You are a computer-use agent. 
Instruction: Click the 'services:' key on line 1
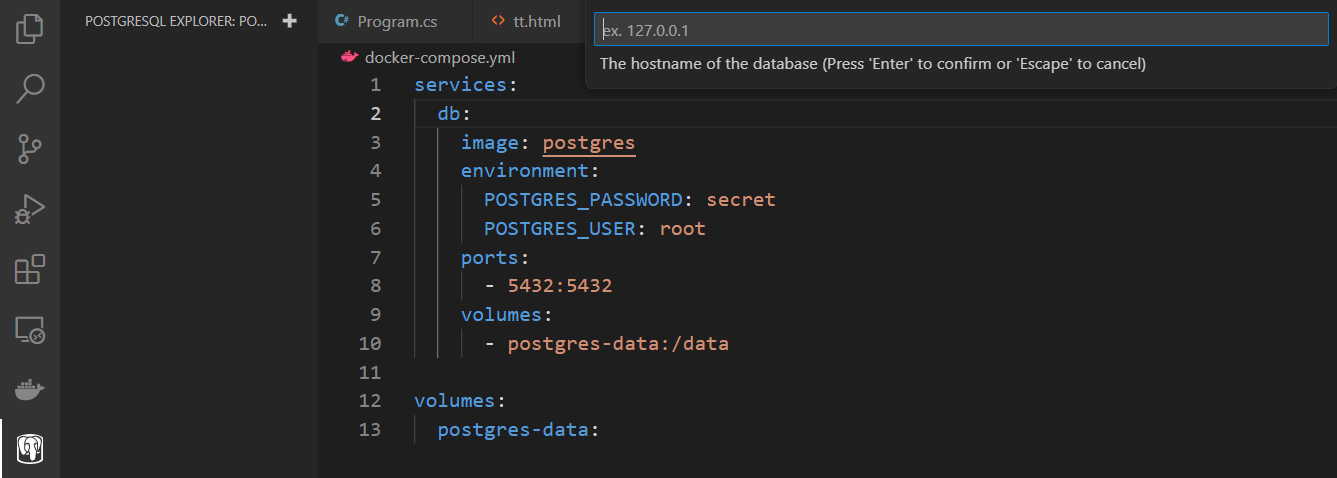tap(466, 85)
